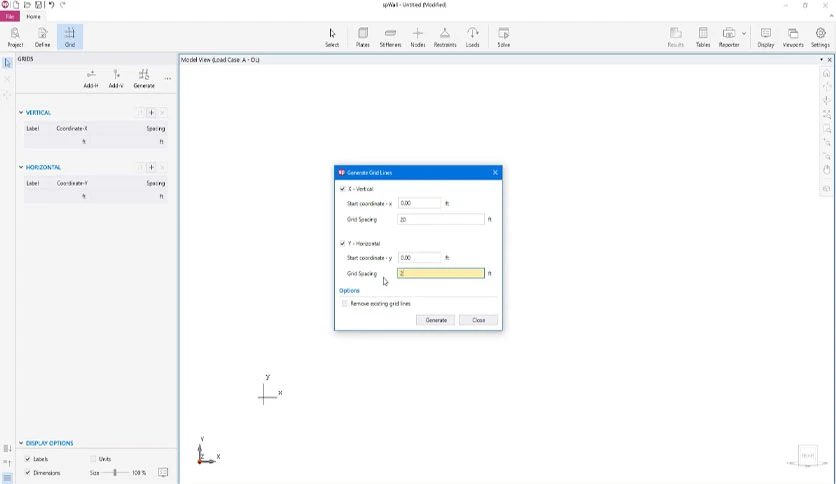Image resolution: width=836 pixels, height=484 pixels.
Task: Click the zoom window icon in viewport toolbar
Action: coord(826,128)
